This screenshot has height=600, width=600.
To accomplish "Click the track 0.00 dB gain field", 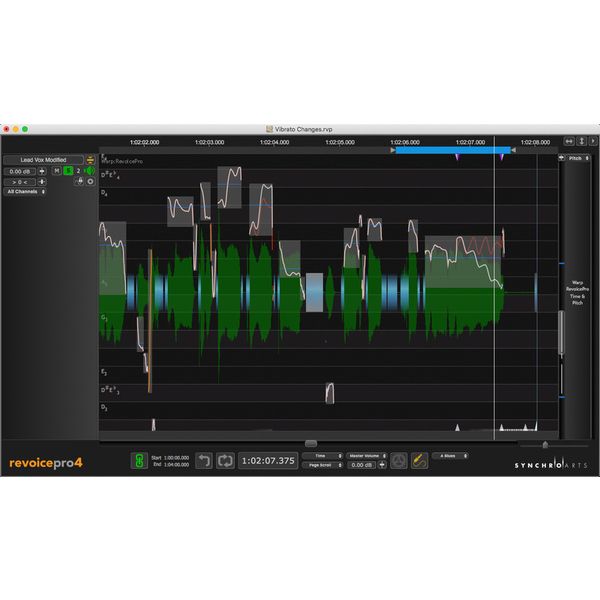I will [x=20, y=171].
